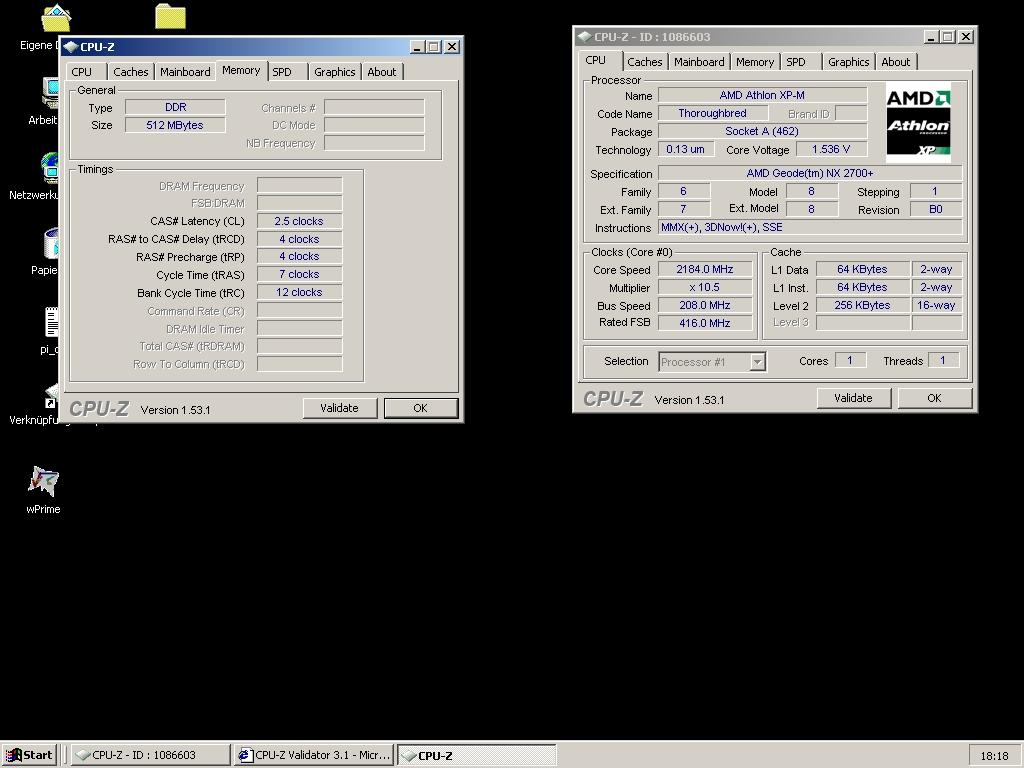This screenshot has width=1024, height=768.
Task: Open Memory tab in ID 1086603 window
Action: click(755, 62)
